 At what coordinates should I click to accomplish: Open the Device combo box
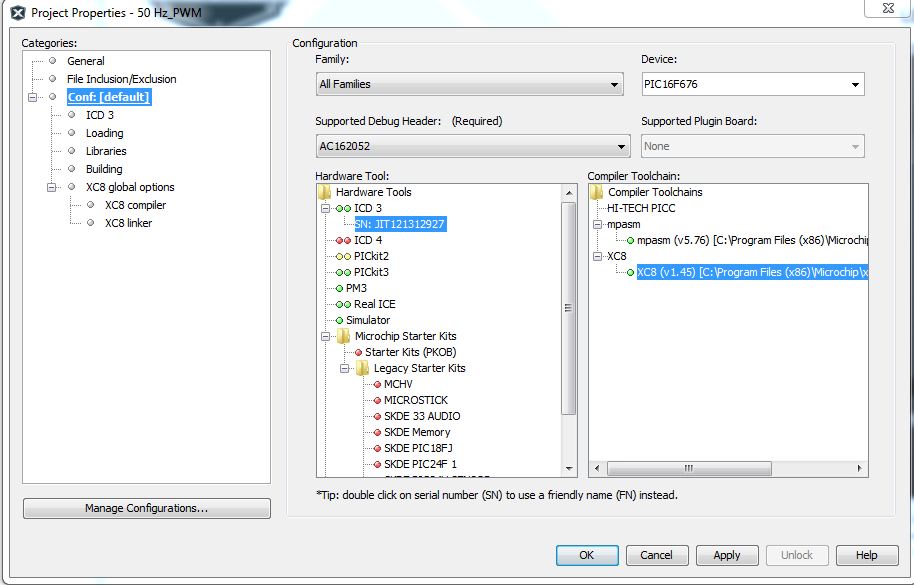click(x=752, y=85)
